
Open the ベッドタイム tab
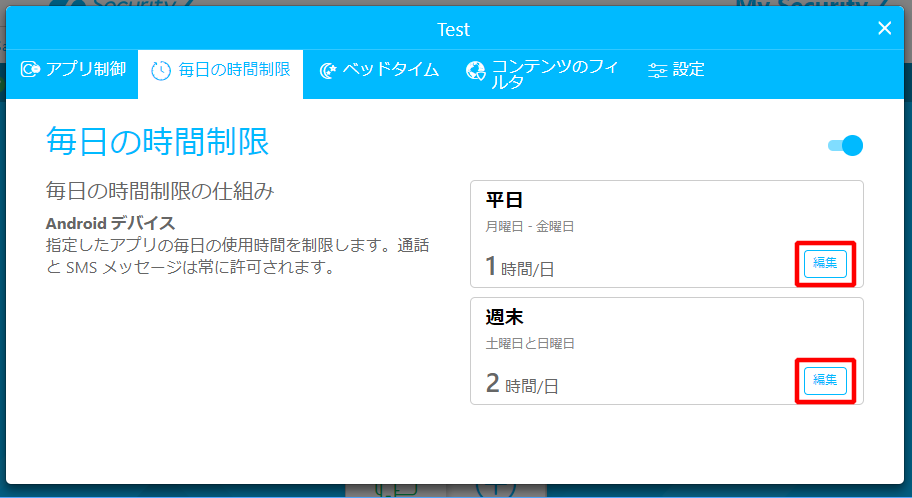390,70
